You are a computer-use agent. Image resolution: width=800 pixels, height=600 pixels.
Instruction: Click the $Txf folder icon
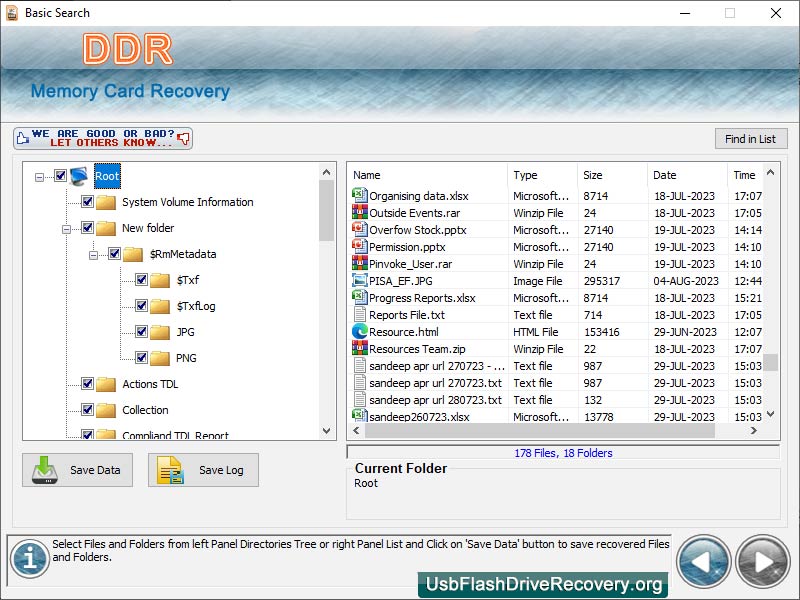(x=160, y=280)
